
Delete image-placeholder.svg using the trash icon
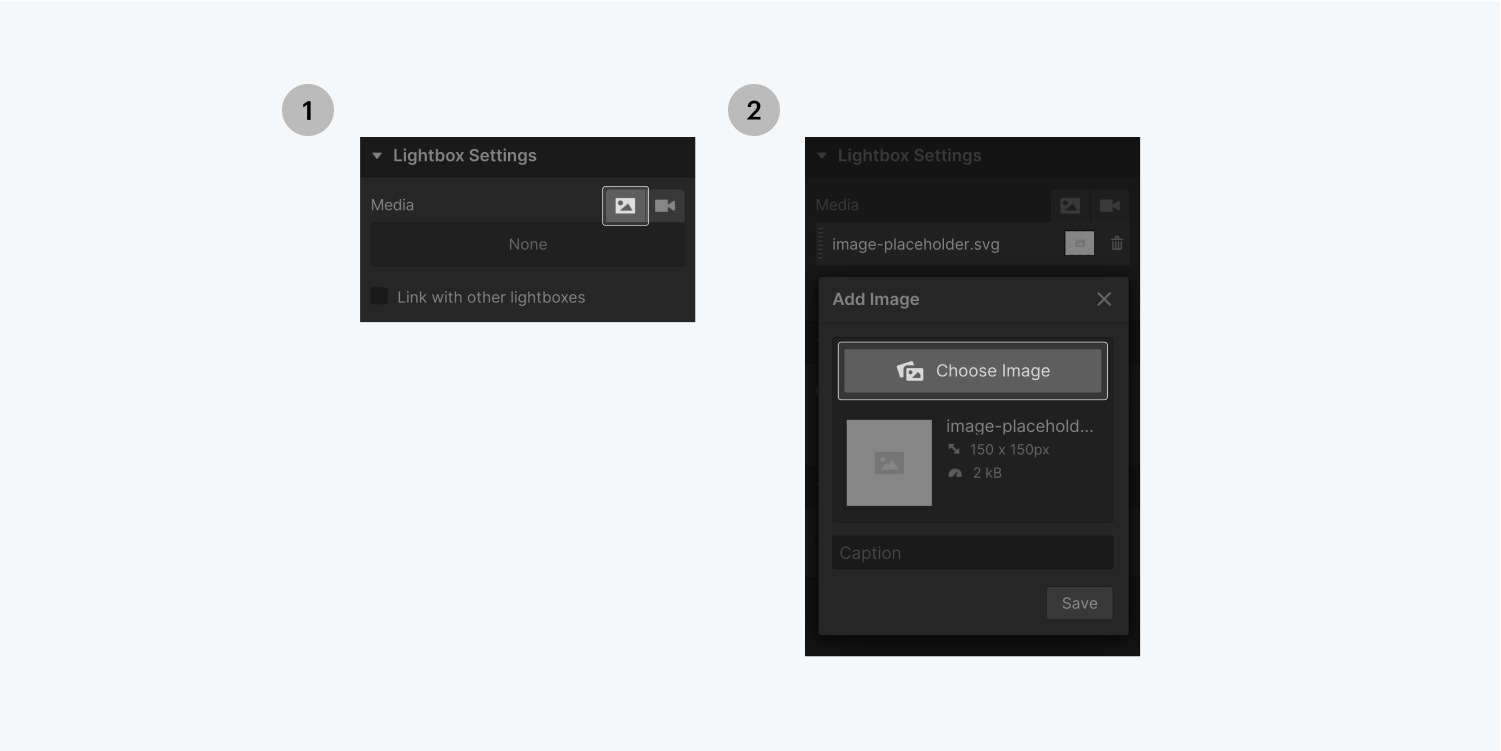(x=1117, y=243)
